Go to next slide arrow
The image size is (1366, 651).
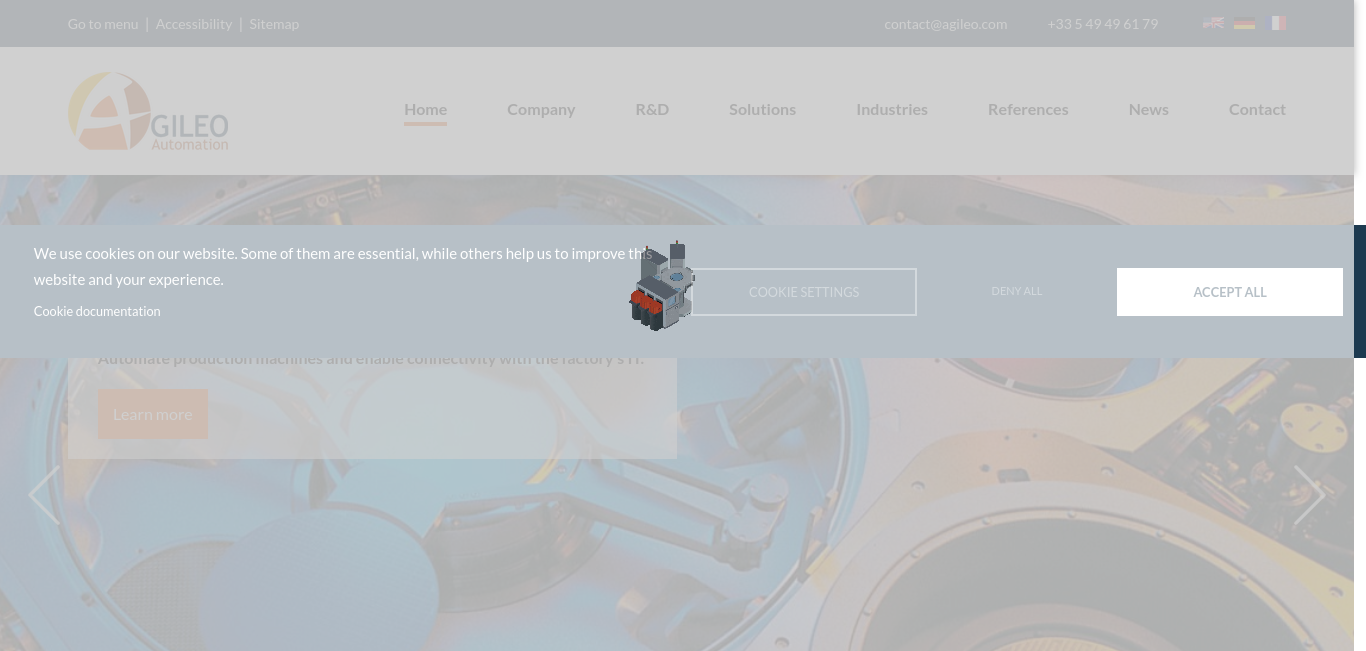coord(1309,495)
